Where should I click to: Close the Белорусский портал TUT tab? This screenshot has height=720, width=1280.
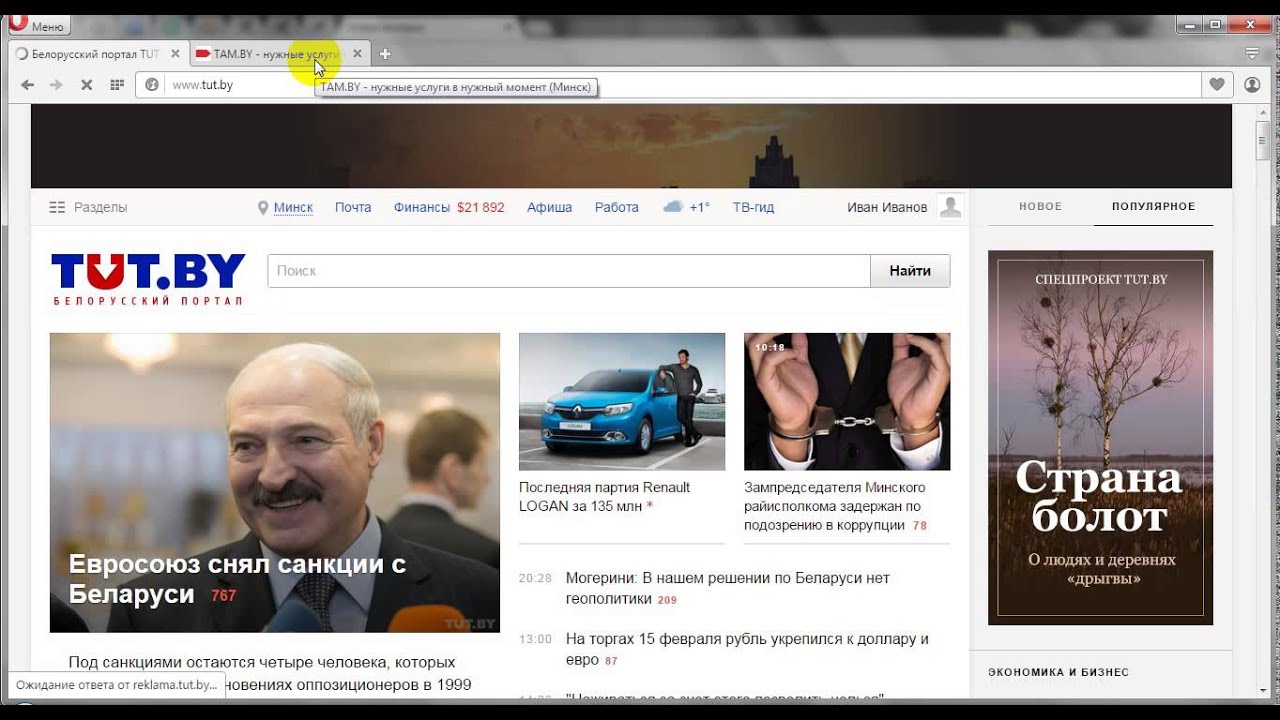(x=175, y=54)
